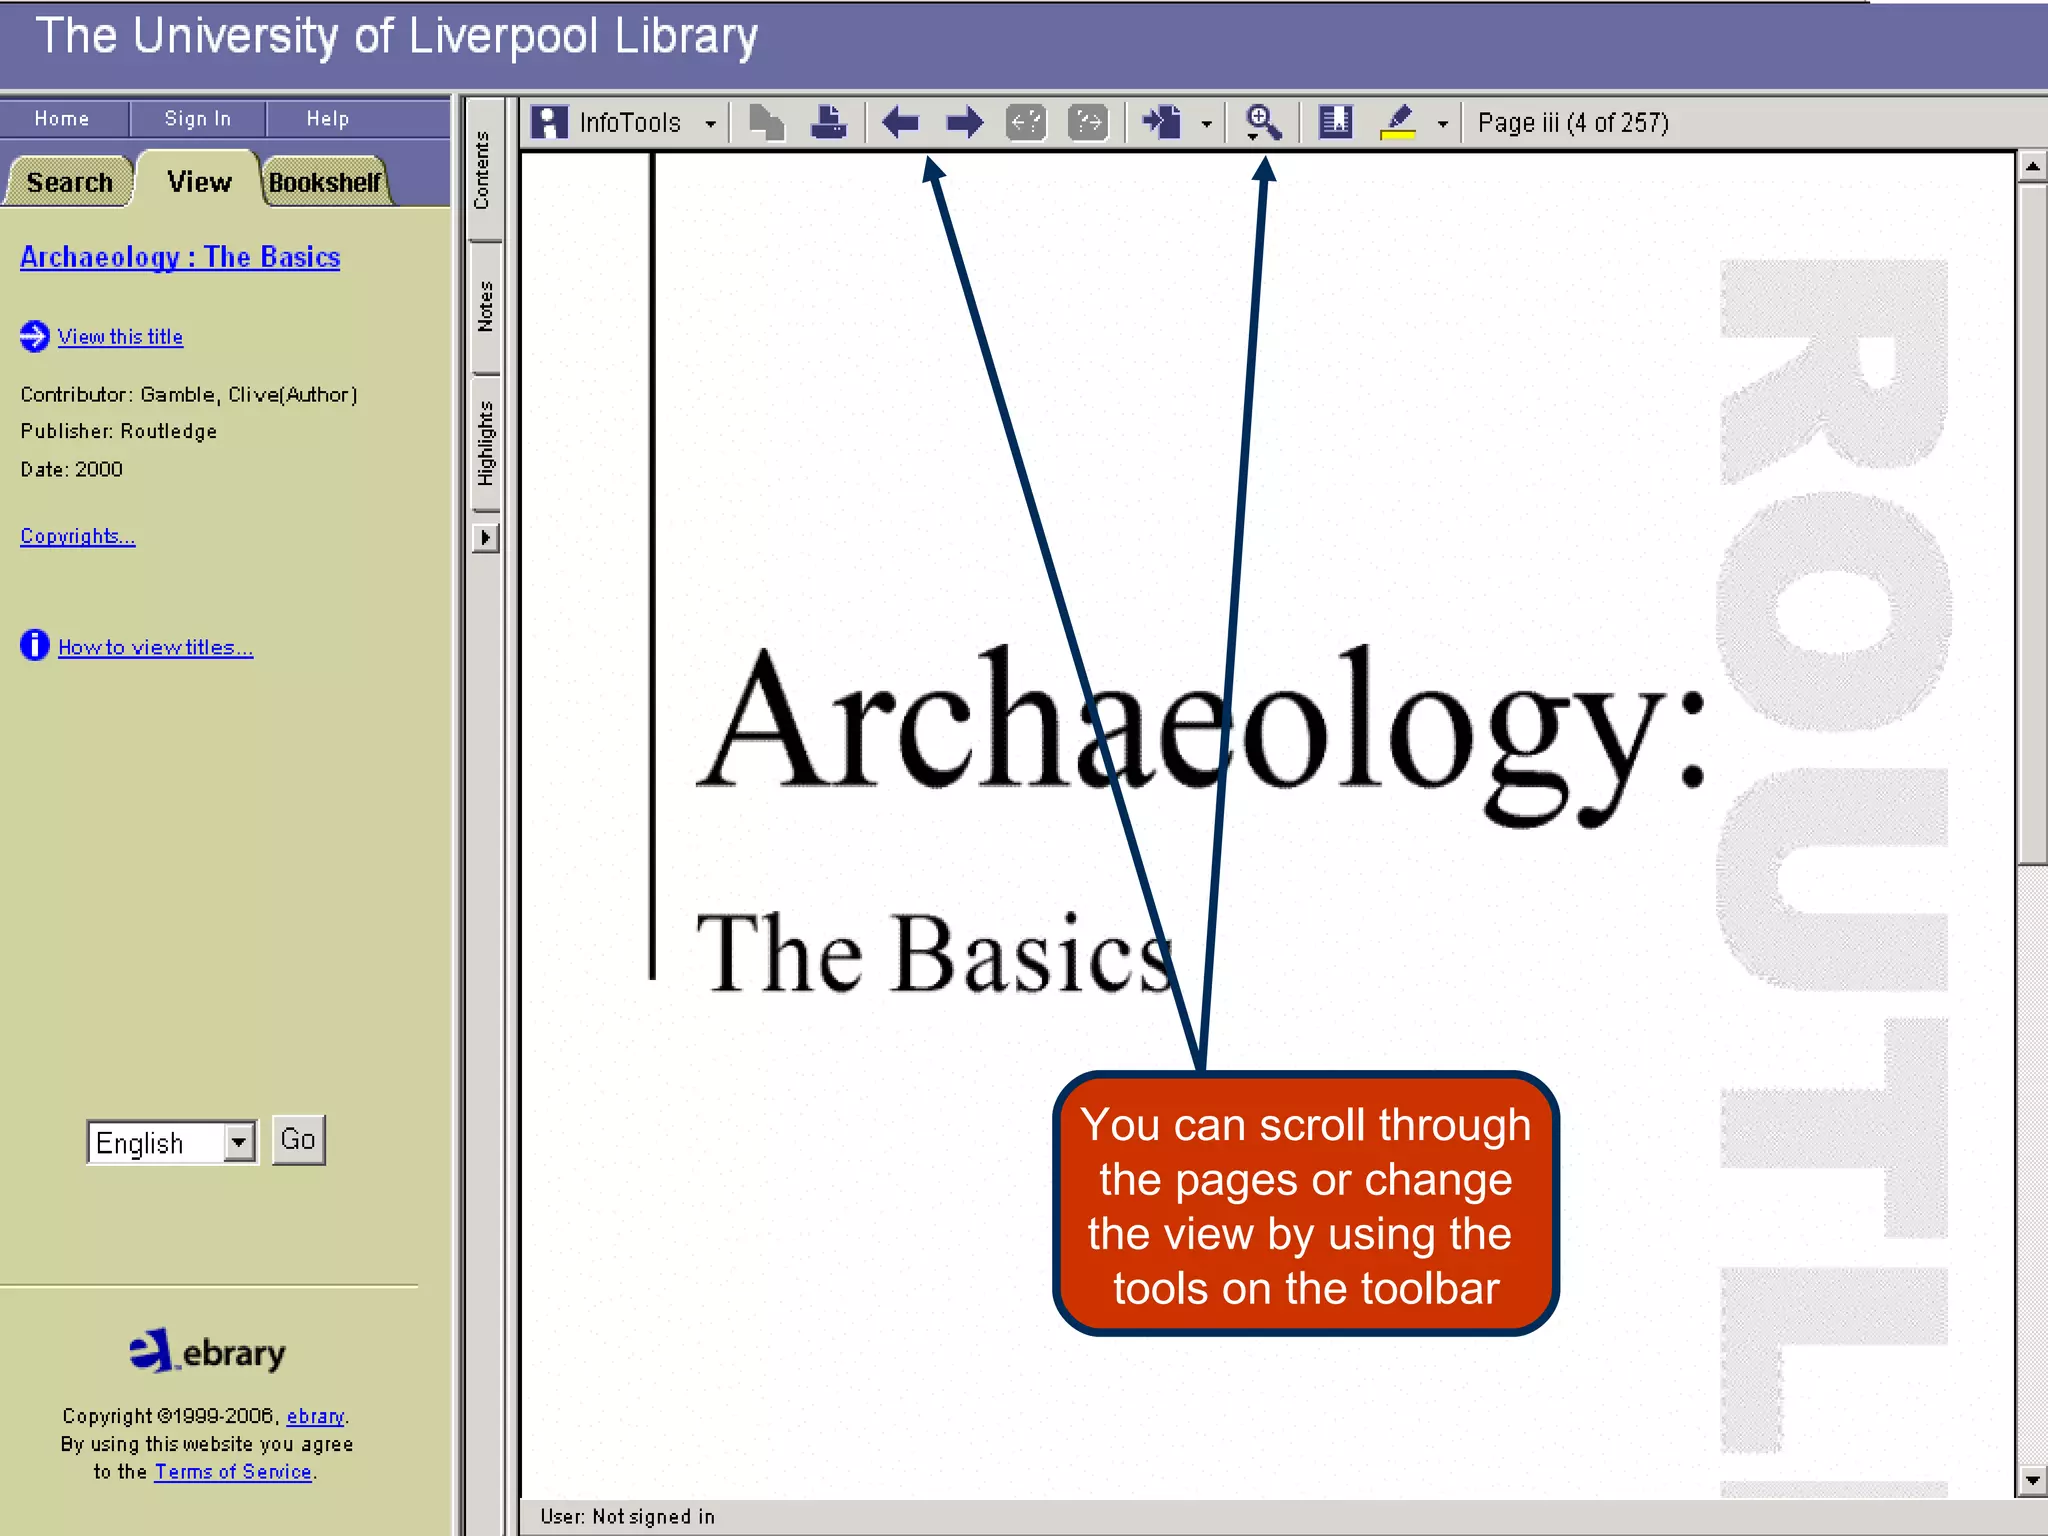
Task: Open the English language dropdown
Action: click(172, 1142)
